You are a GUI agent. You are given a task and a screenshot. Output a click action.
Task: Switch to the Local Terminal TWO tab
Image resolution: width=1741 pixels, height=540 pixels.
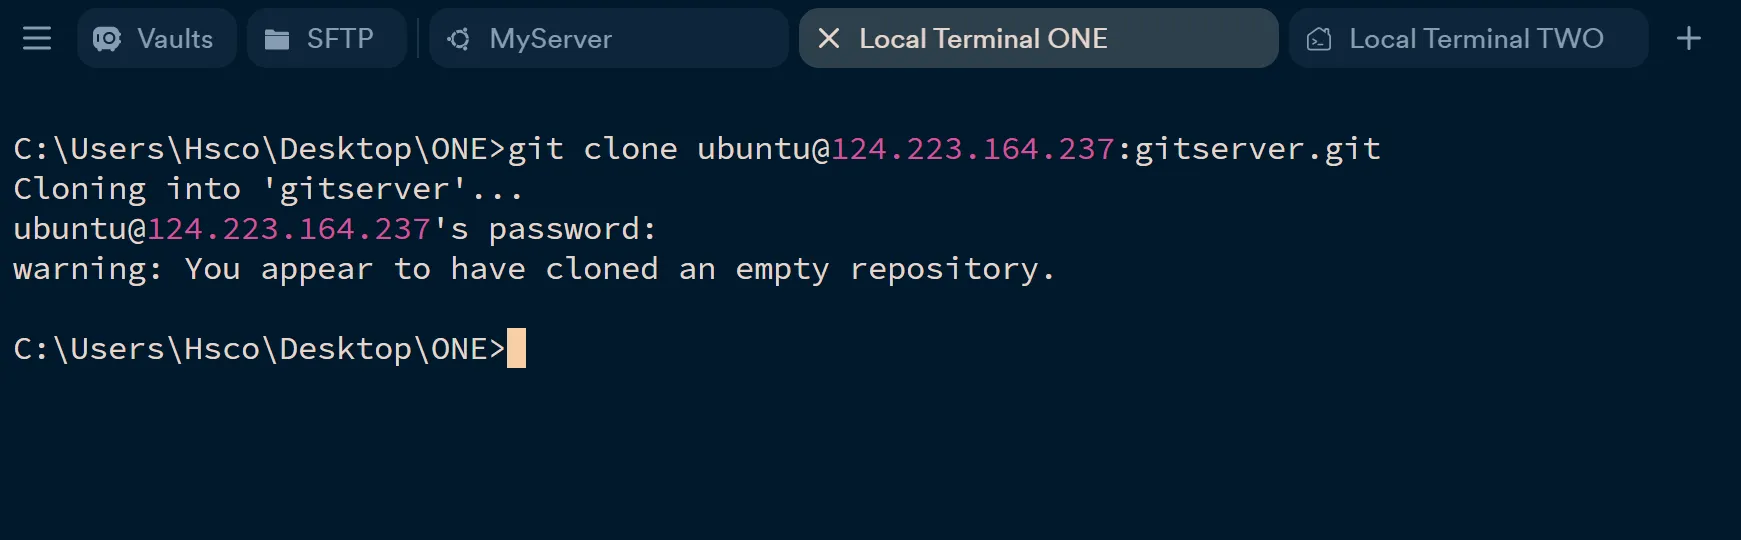[1476, 39]
